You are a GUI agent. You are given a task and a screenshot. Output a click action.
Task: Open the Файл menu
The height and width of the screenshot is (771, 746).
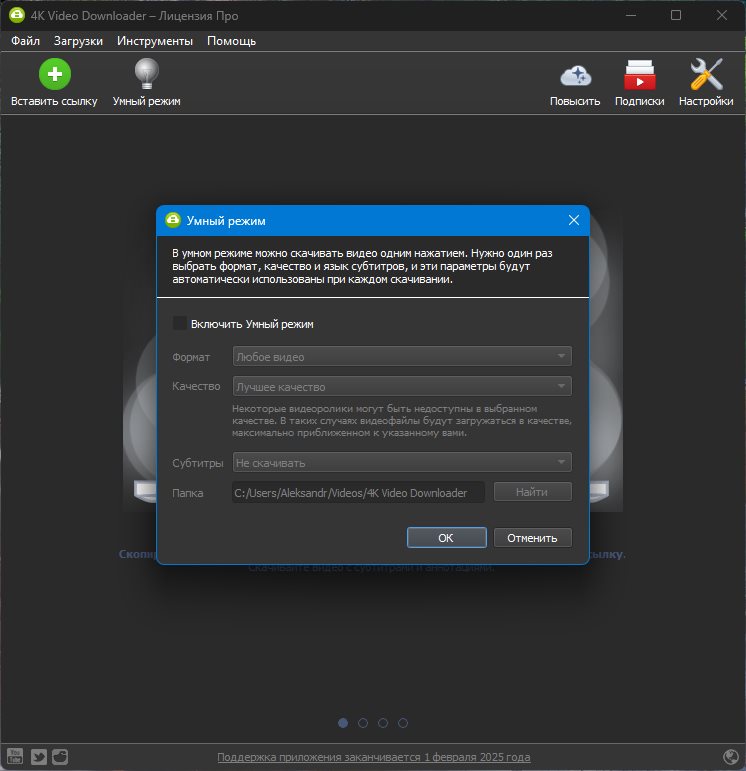(x=25, y=41)
